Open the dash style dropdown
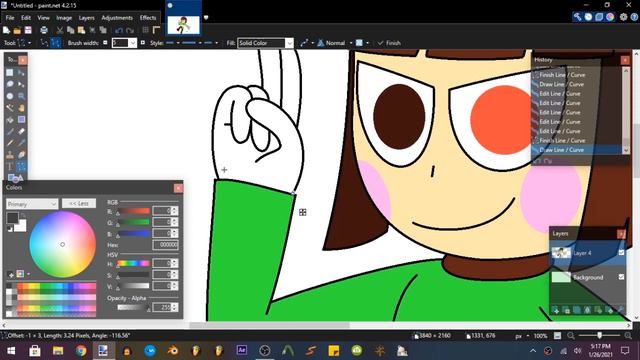This screenshot has width=640, height=360. tap(192, 43)
